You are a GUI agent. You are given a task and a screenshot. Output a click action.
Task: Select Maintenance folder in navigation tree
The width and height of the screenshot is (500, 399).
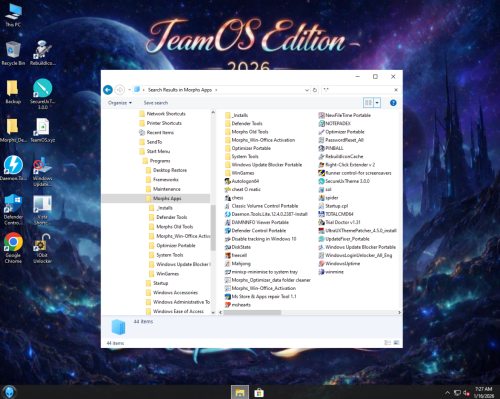[163, 189]
